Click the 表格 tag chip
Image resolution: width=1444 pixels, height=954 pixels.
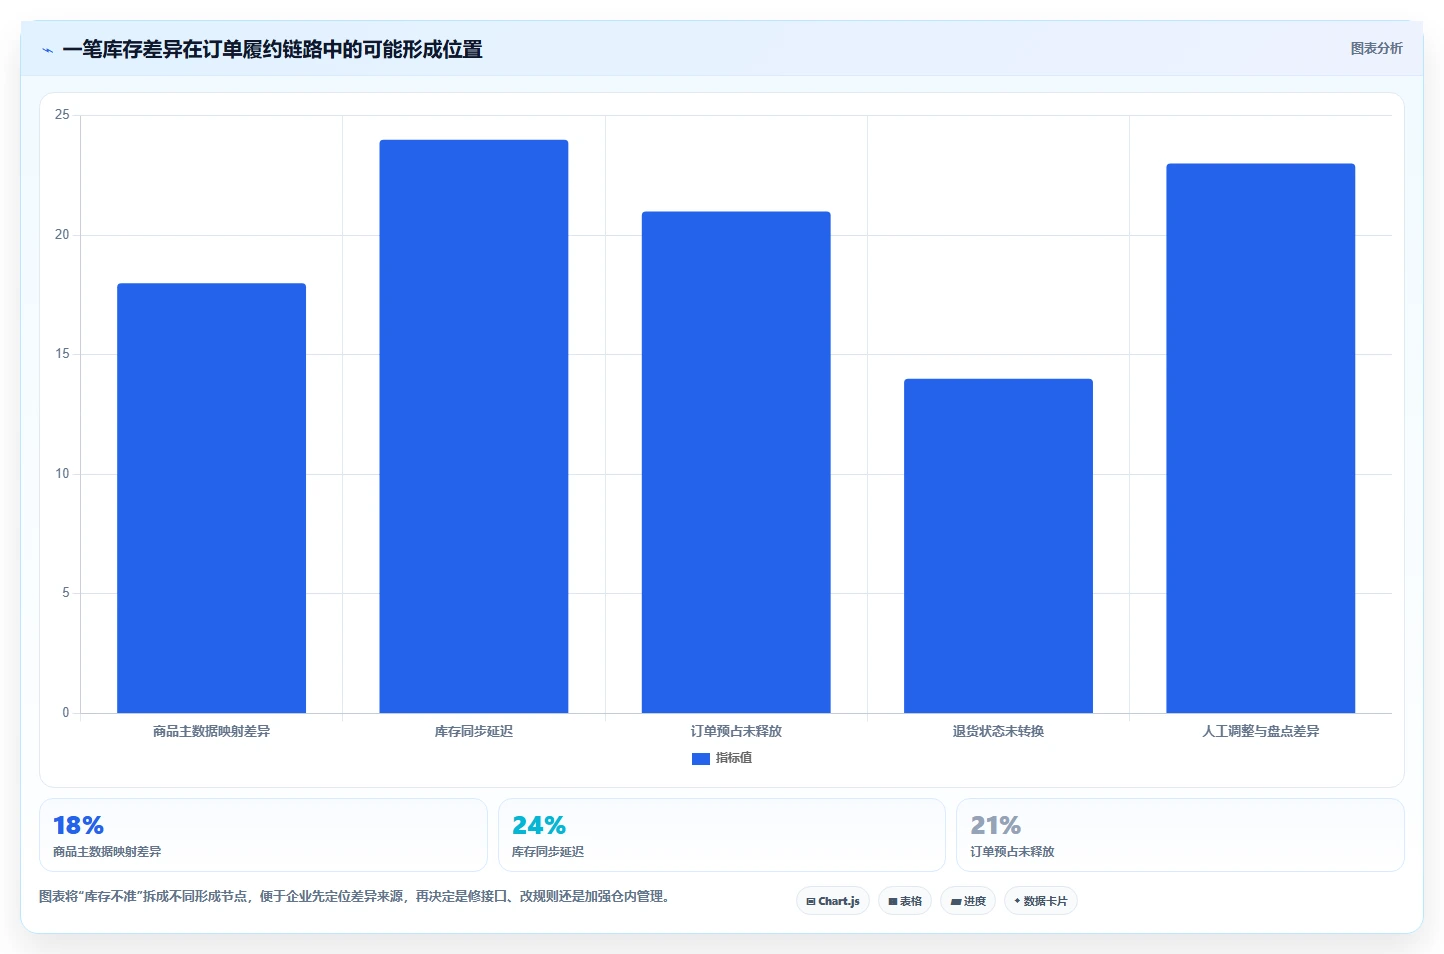905,901
